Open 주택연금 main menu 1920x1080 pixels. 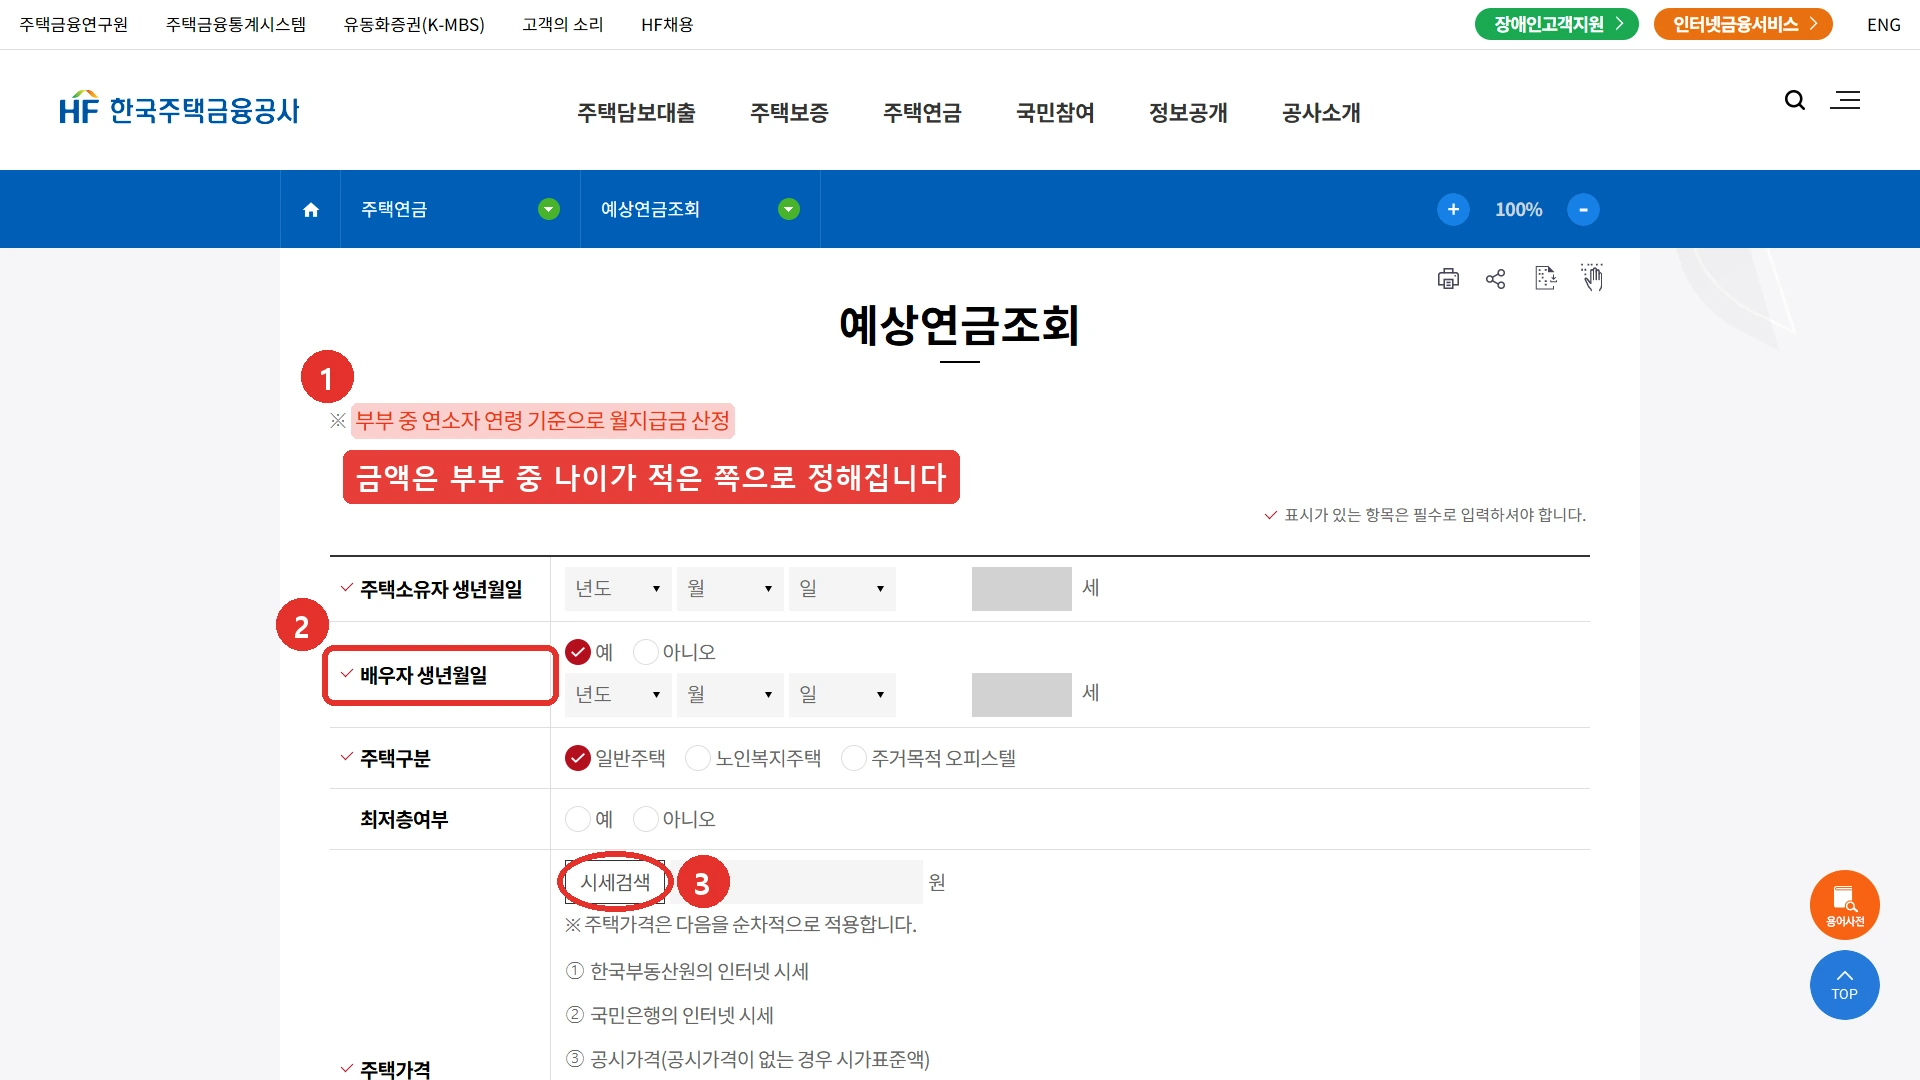tap(922, 113)
